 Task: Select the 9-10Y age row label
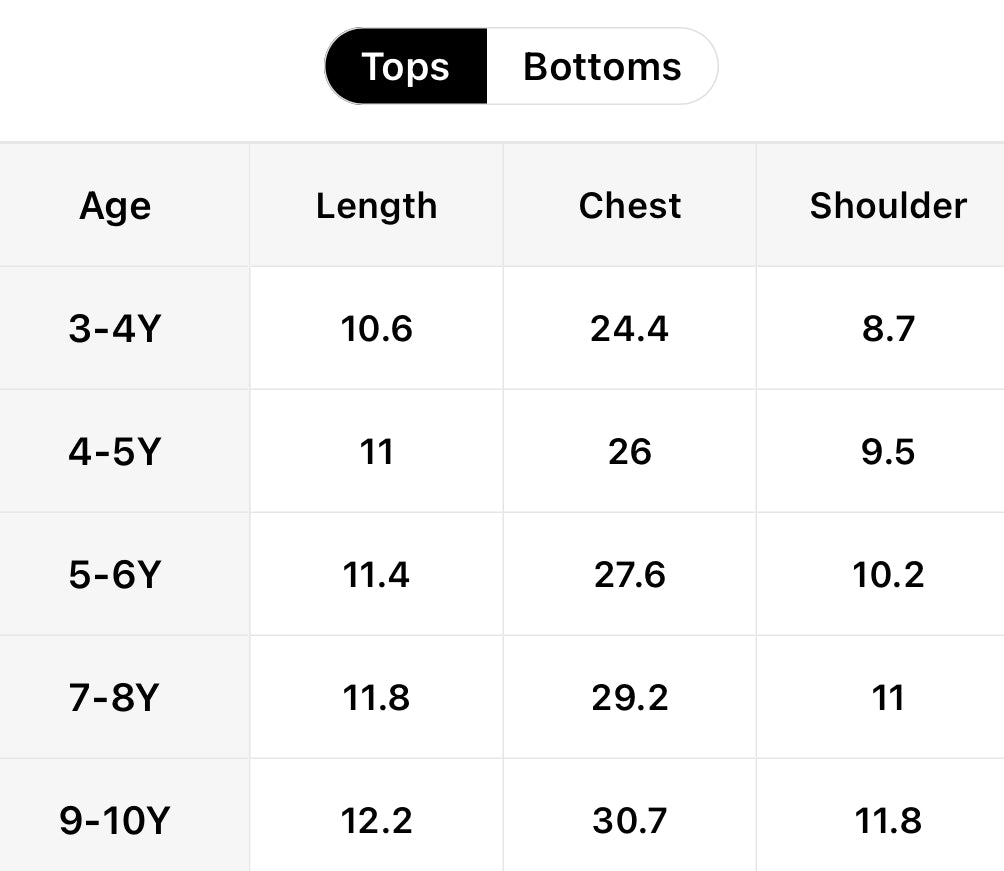115,821
